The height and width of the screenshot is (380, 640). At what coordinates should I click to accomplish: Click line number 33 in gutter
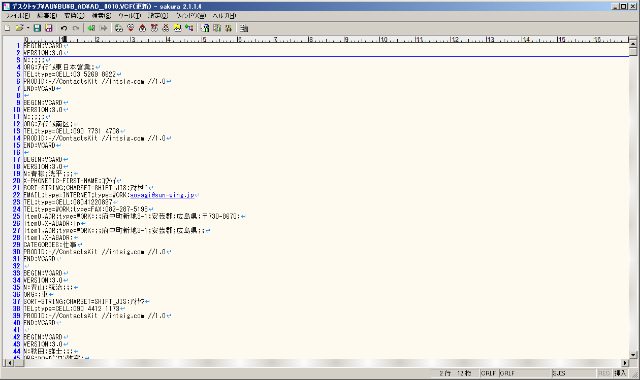click(x=16, y=273)
